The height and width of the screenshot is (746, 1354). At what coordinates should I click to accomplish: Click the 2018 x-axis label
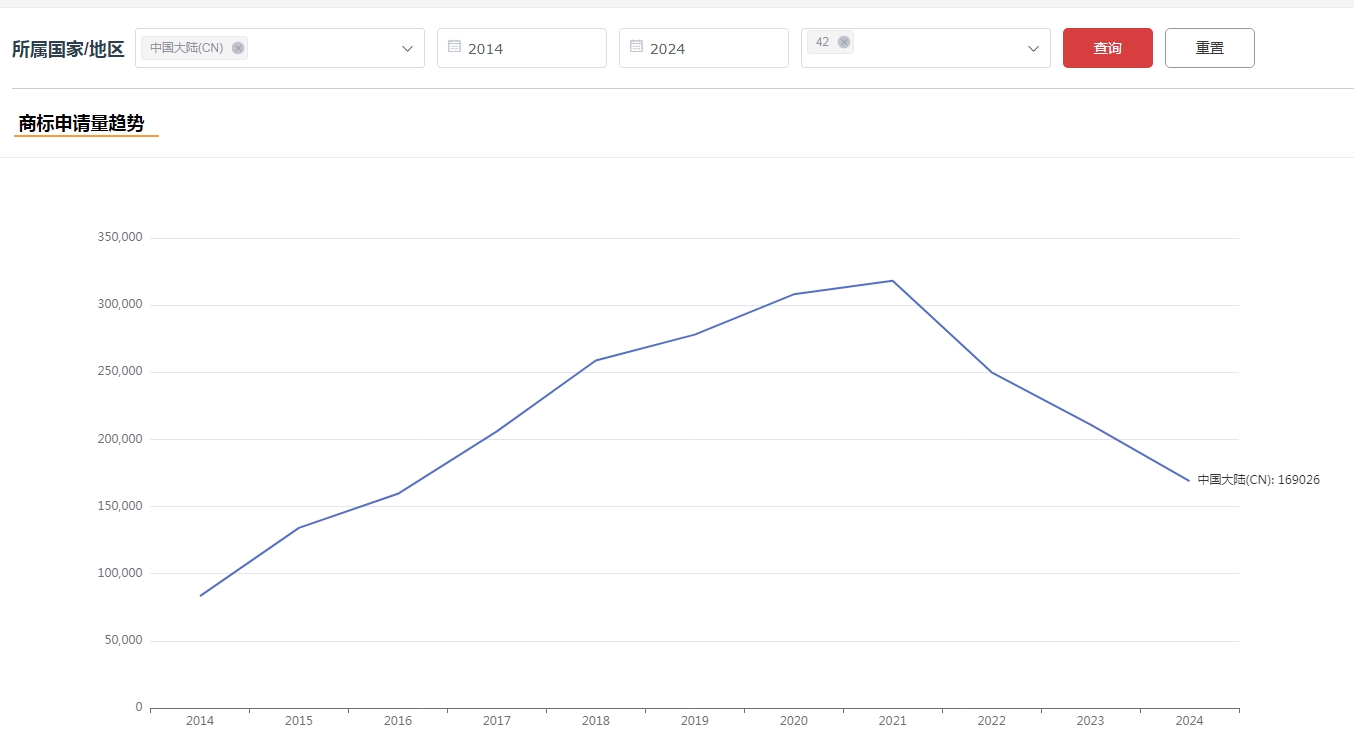click(x=595, y=721)
